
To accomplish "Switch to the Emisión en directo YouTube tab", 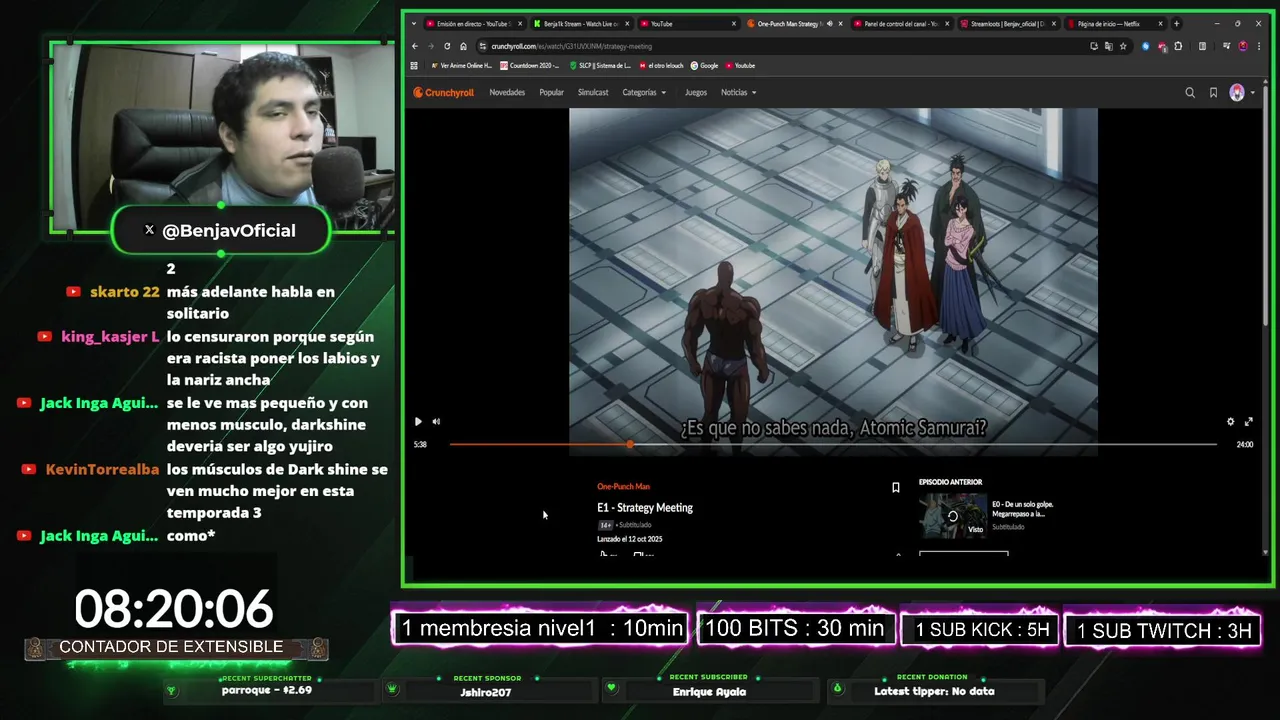I will click(474, 23).
